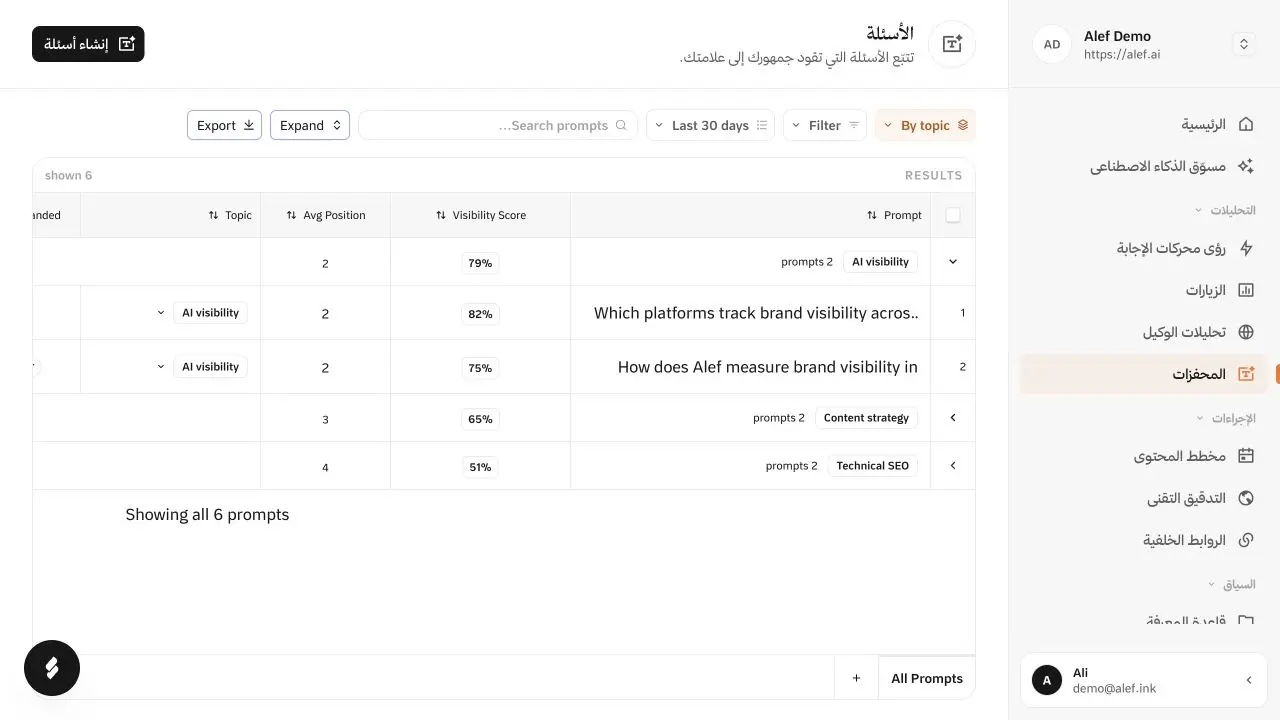Collapse the التحليلات sidebar section
The image size is (1280, 720).
[1227, 211]
